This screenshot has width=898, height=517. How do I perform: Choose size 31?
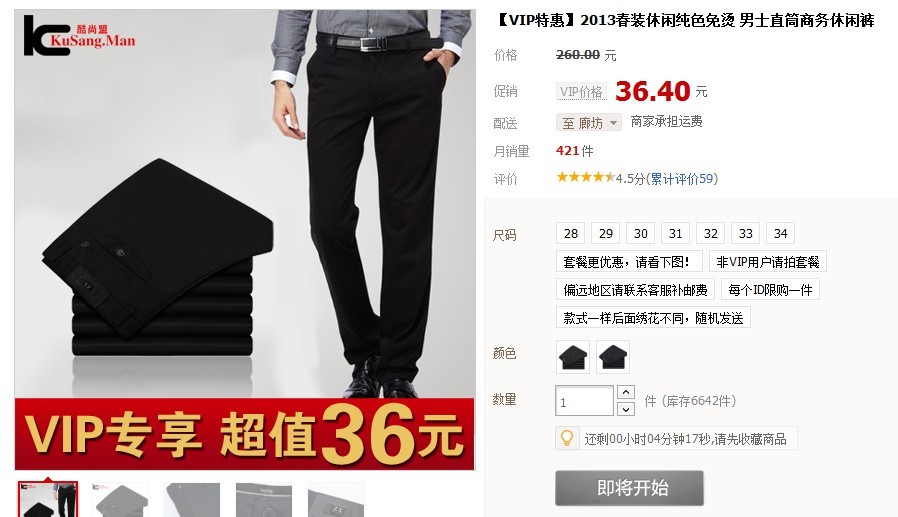click(676, 234)
